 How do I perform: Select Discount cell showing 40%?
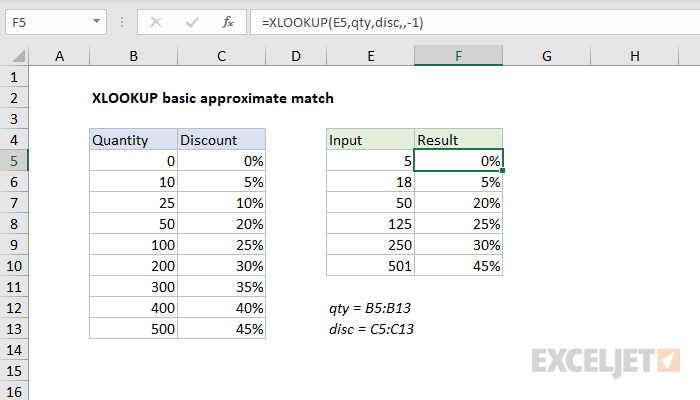point(221,308)
